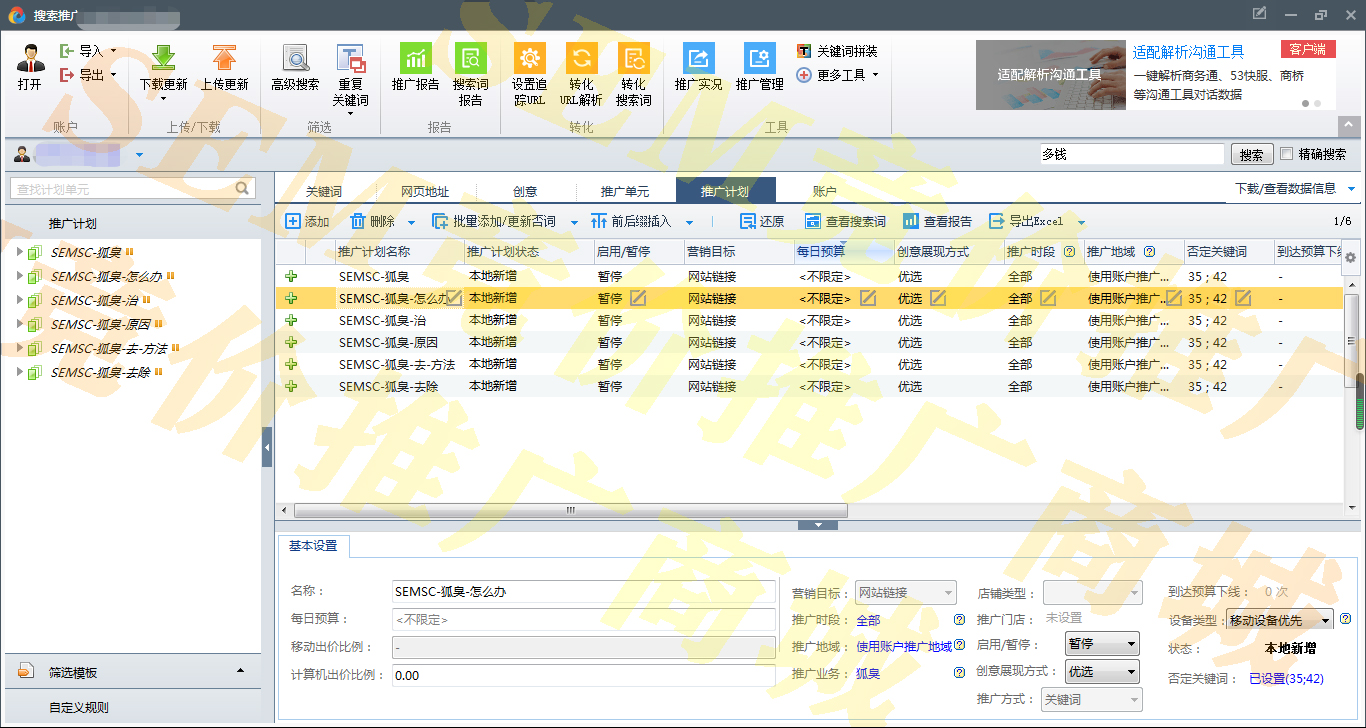Open the 推广报告 report icon
The height and width of the screenshot is (728, 1366).
pyautogui.click(x=415, y=58)
